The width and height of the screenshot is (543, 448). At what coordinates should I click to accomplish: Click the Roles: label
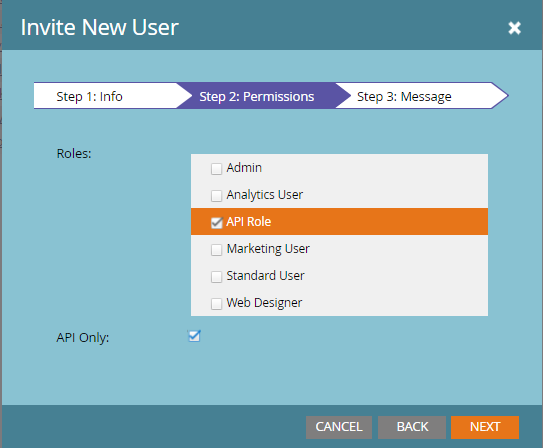74,153
